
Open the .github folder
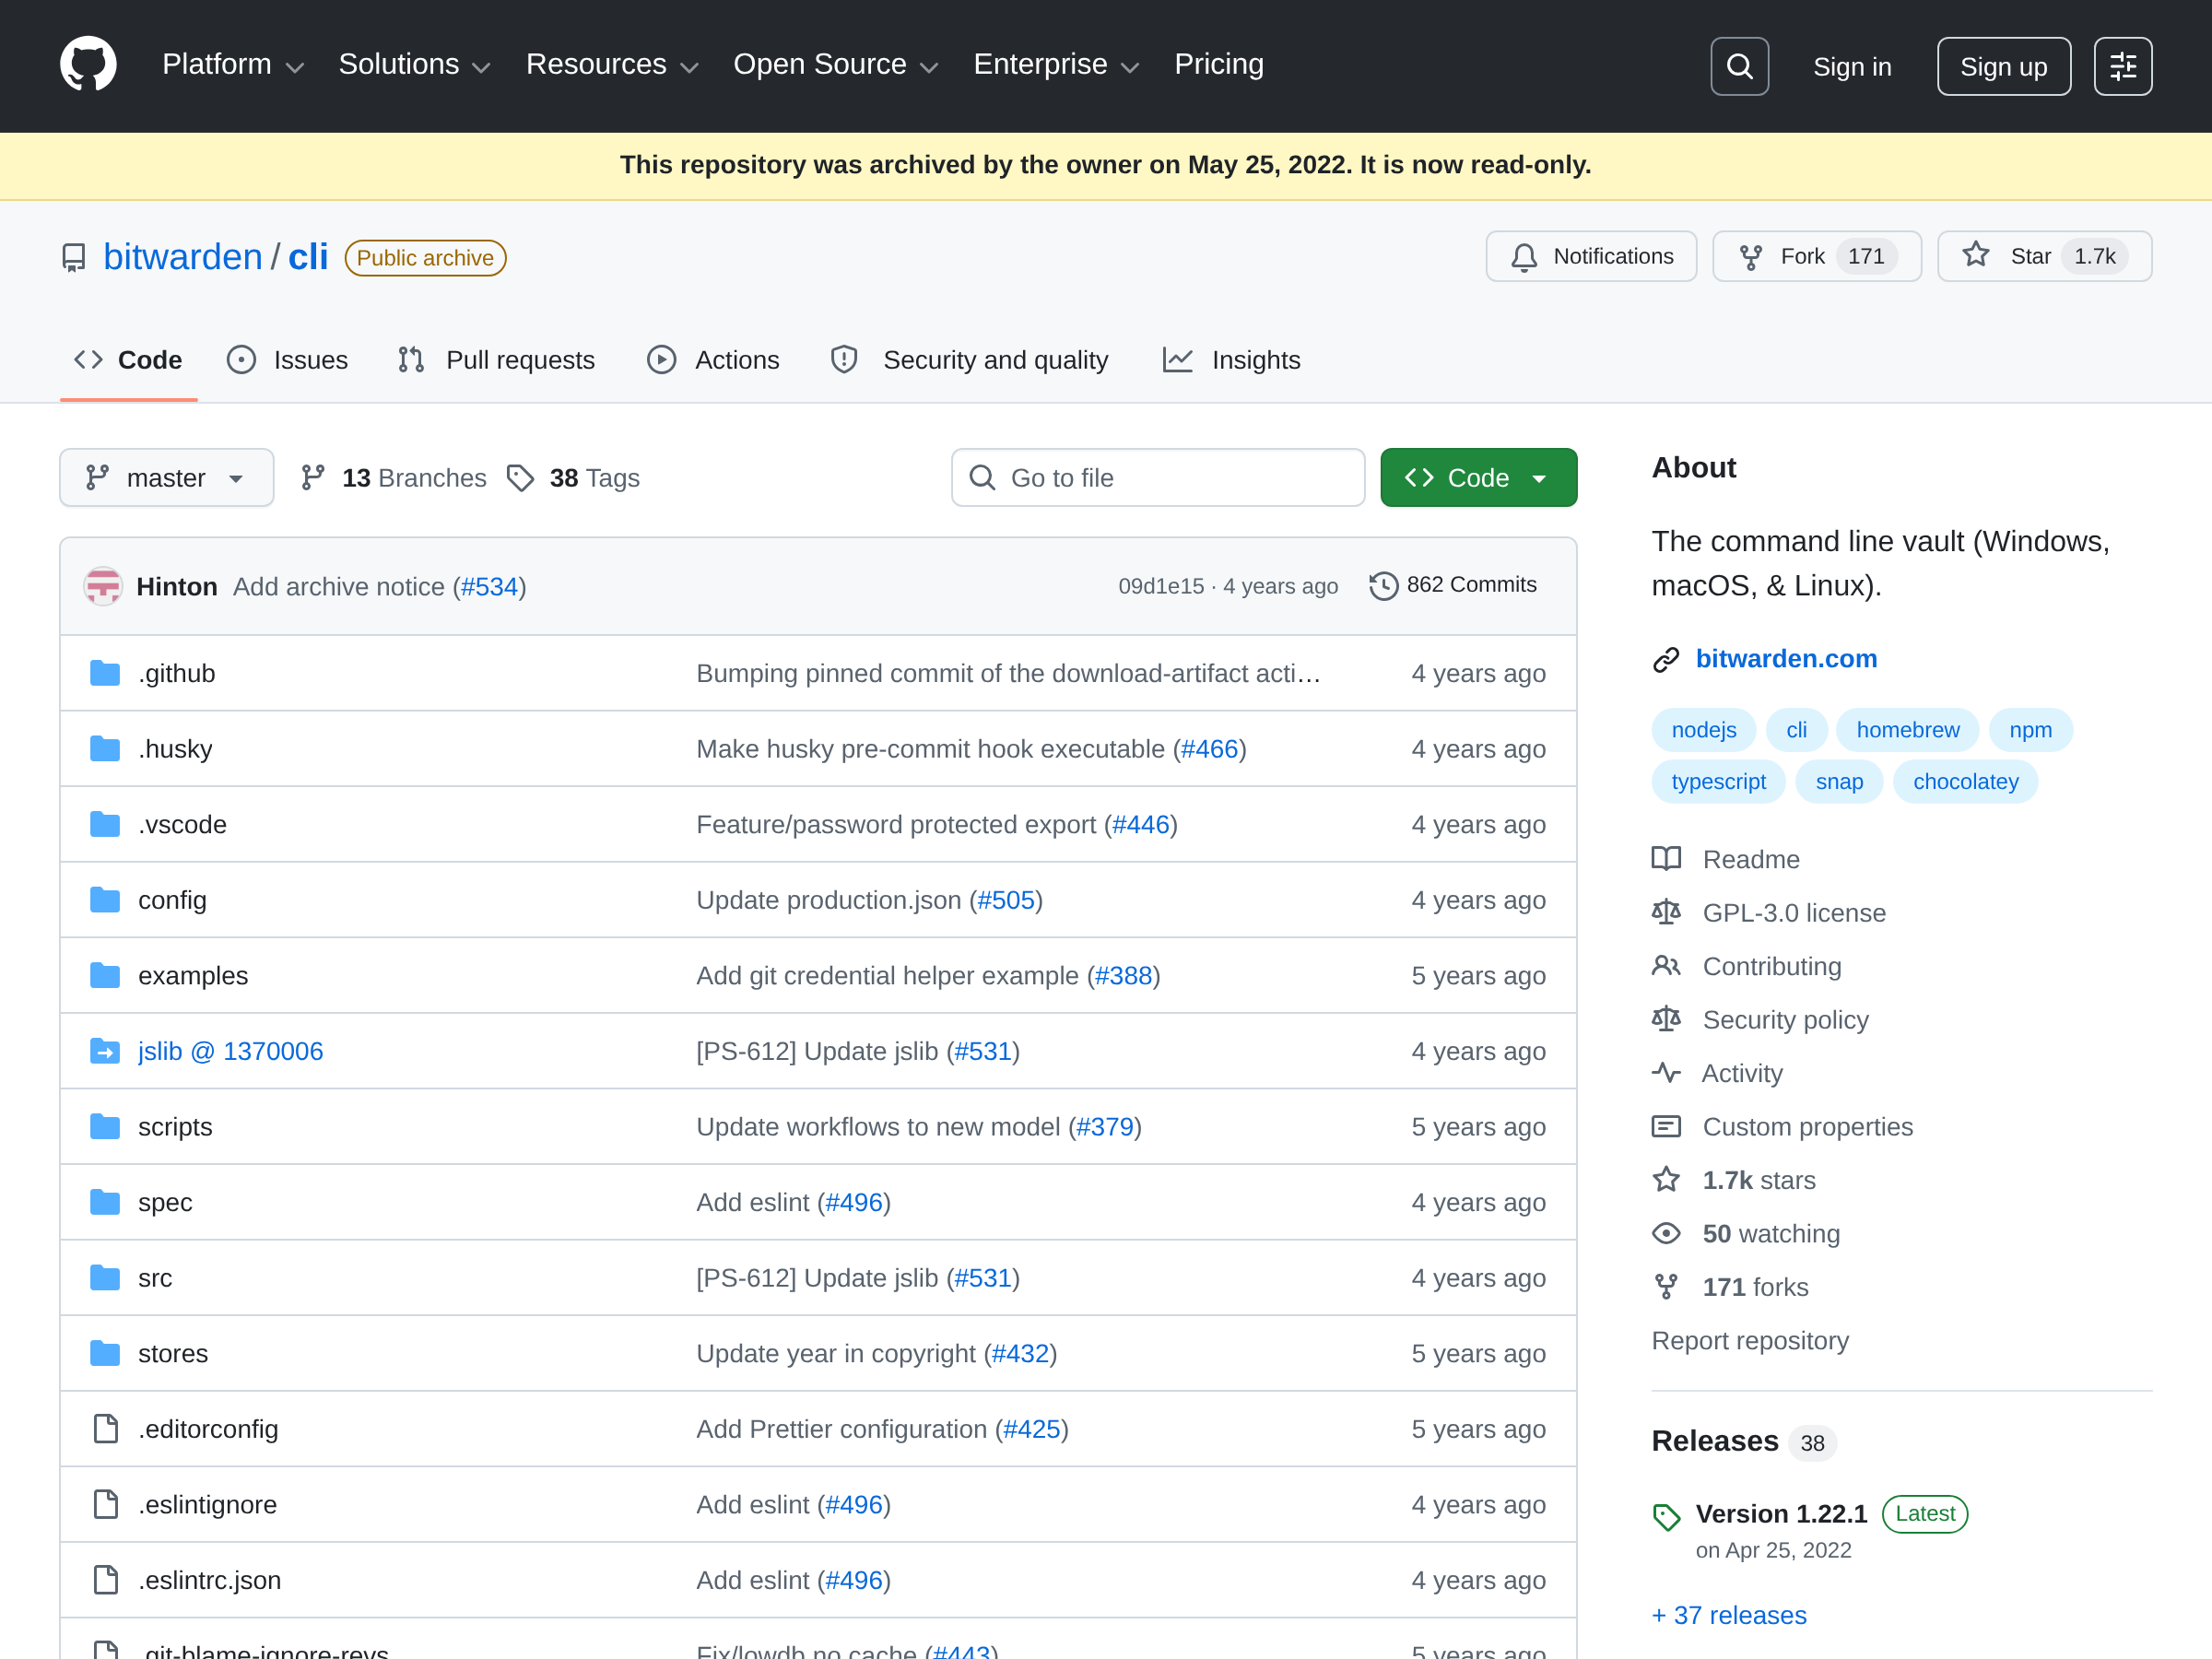176,673
